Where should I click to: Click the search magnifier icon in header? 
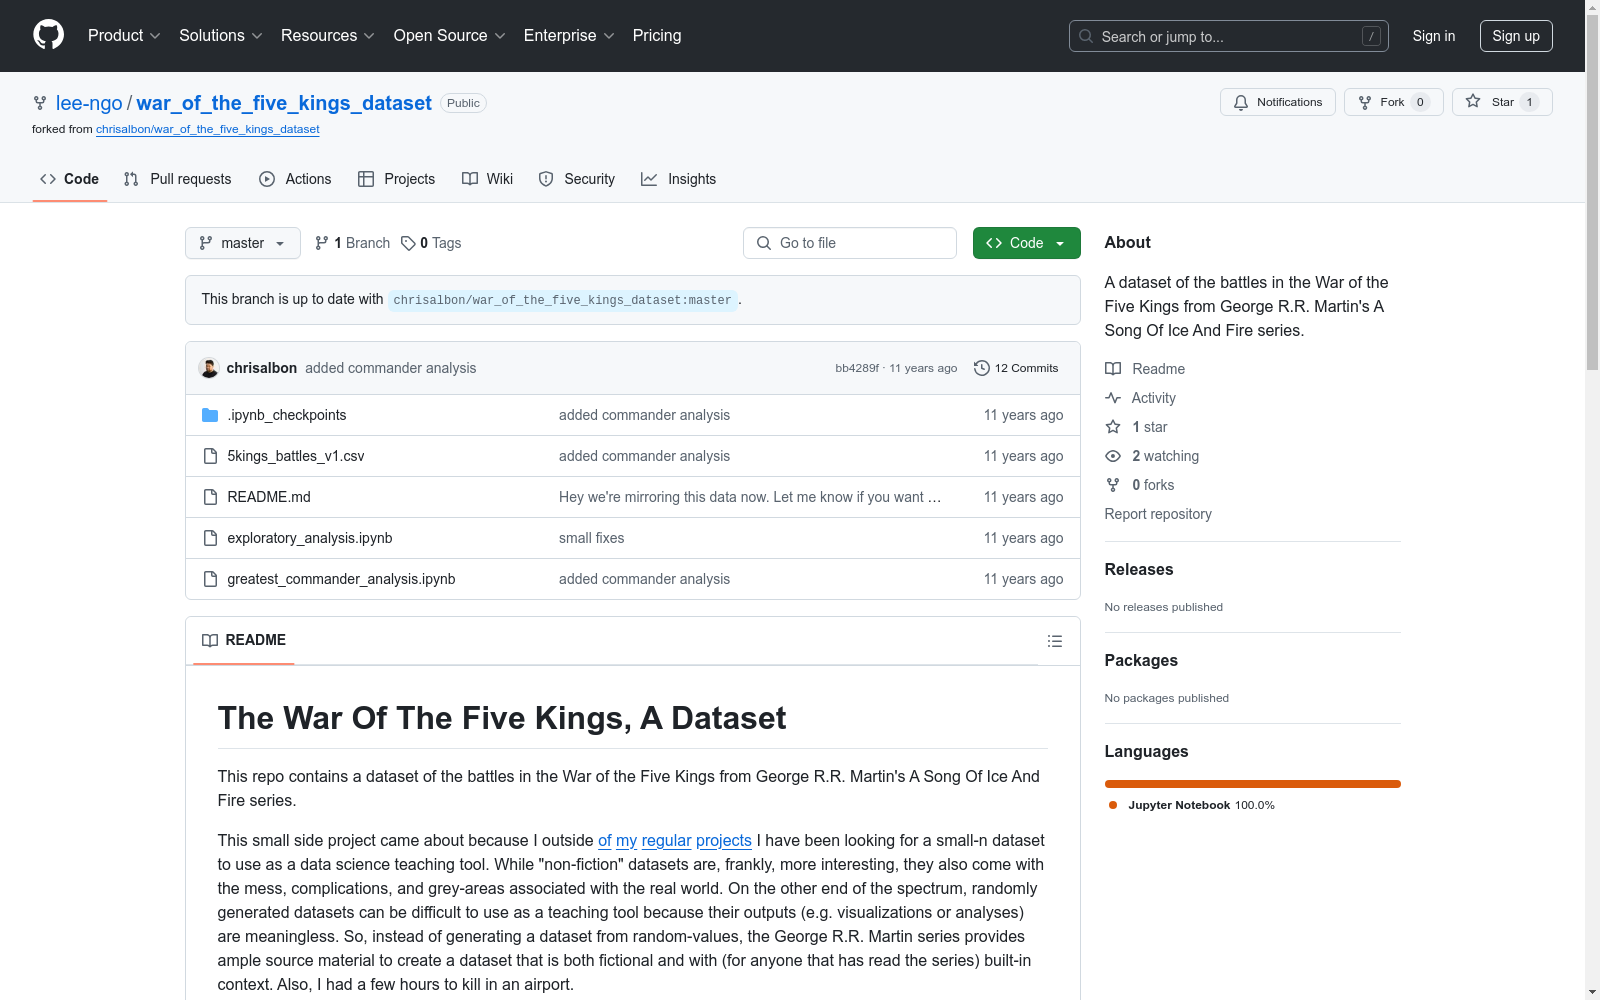(1086, 36)
